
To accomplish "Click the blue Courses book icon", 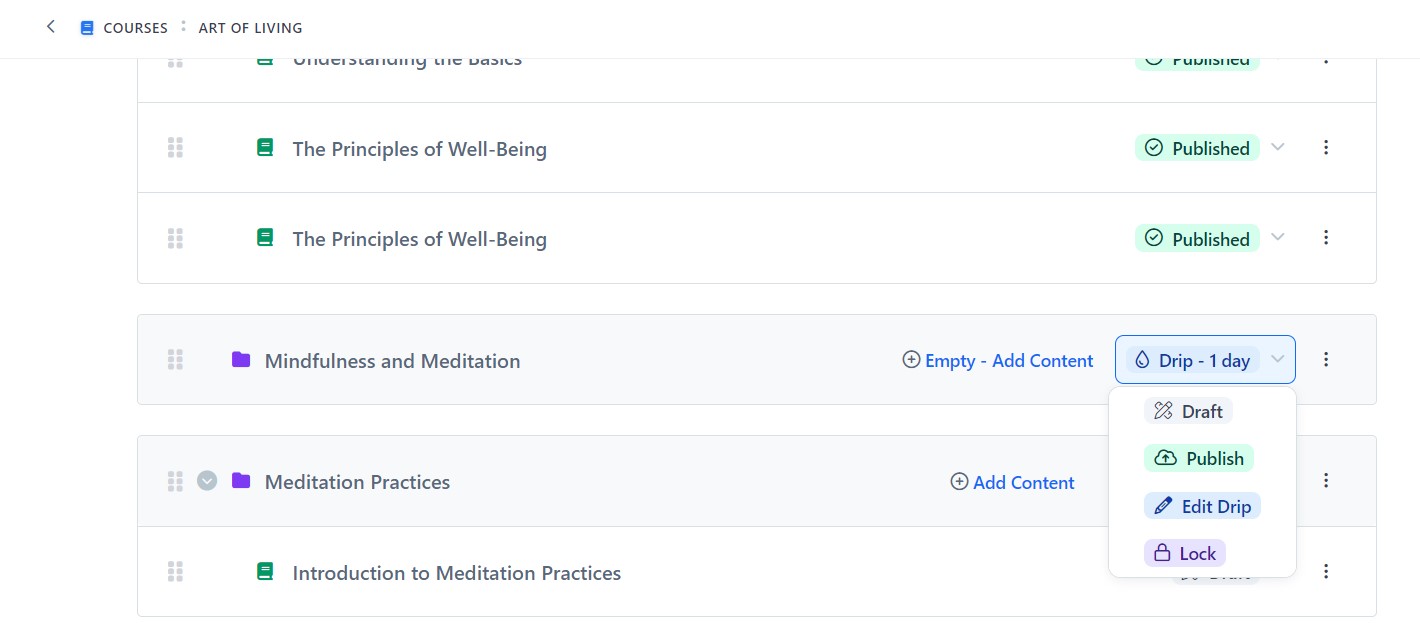I will point(87,28).
